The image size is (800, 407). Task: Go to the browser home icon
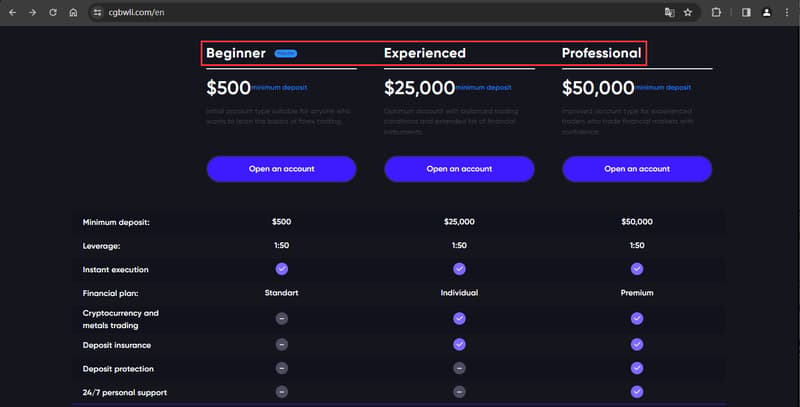(x=73, y=12)
